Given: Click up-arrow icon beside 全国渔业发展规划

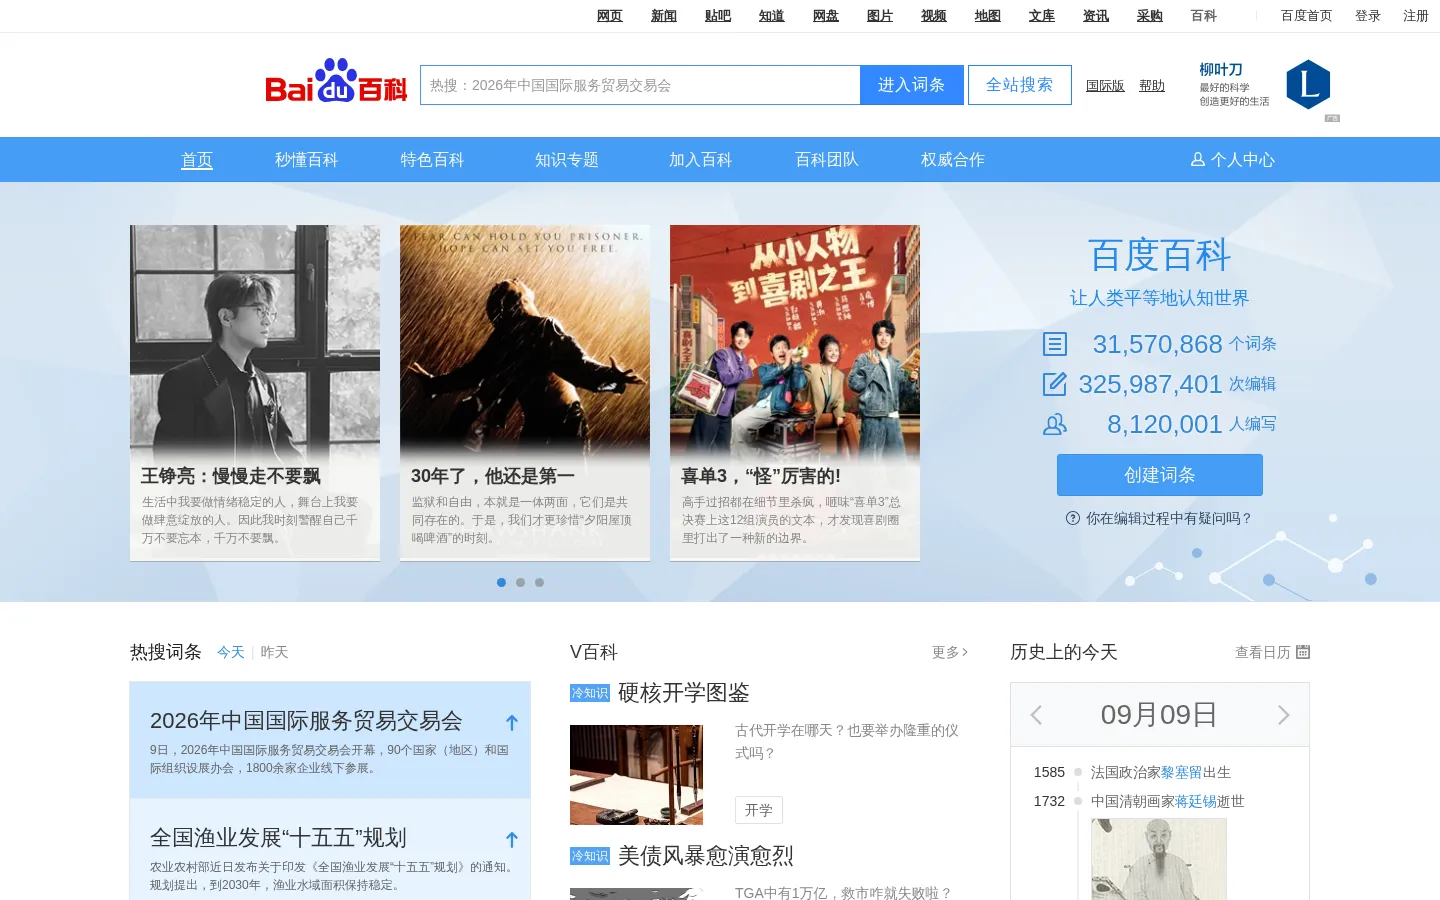Looking at the screenshot, I should click(x=512, y=839).
